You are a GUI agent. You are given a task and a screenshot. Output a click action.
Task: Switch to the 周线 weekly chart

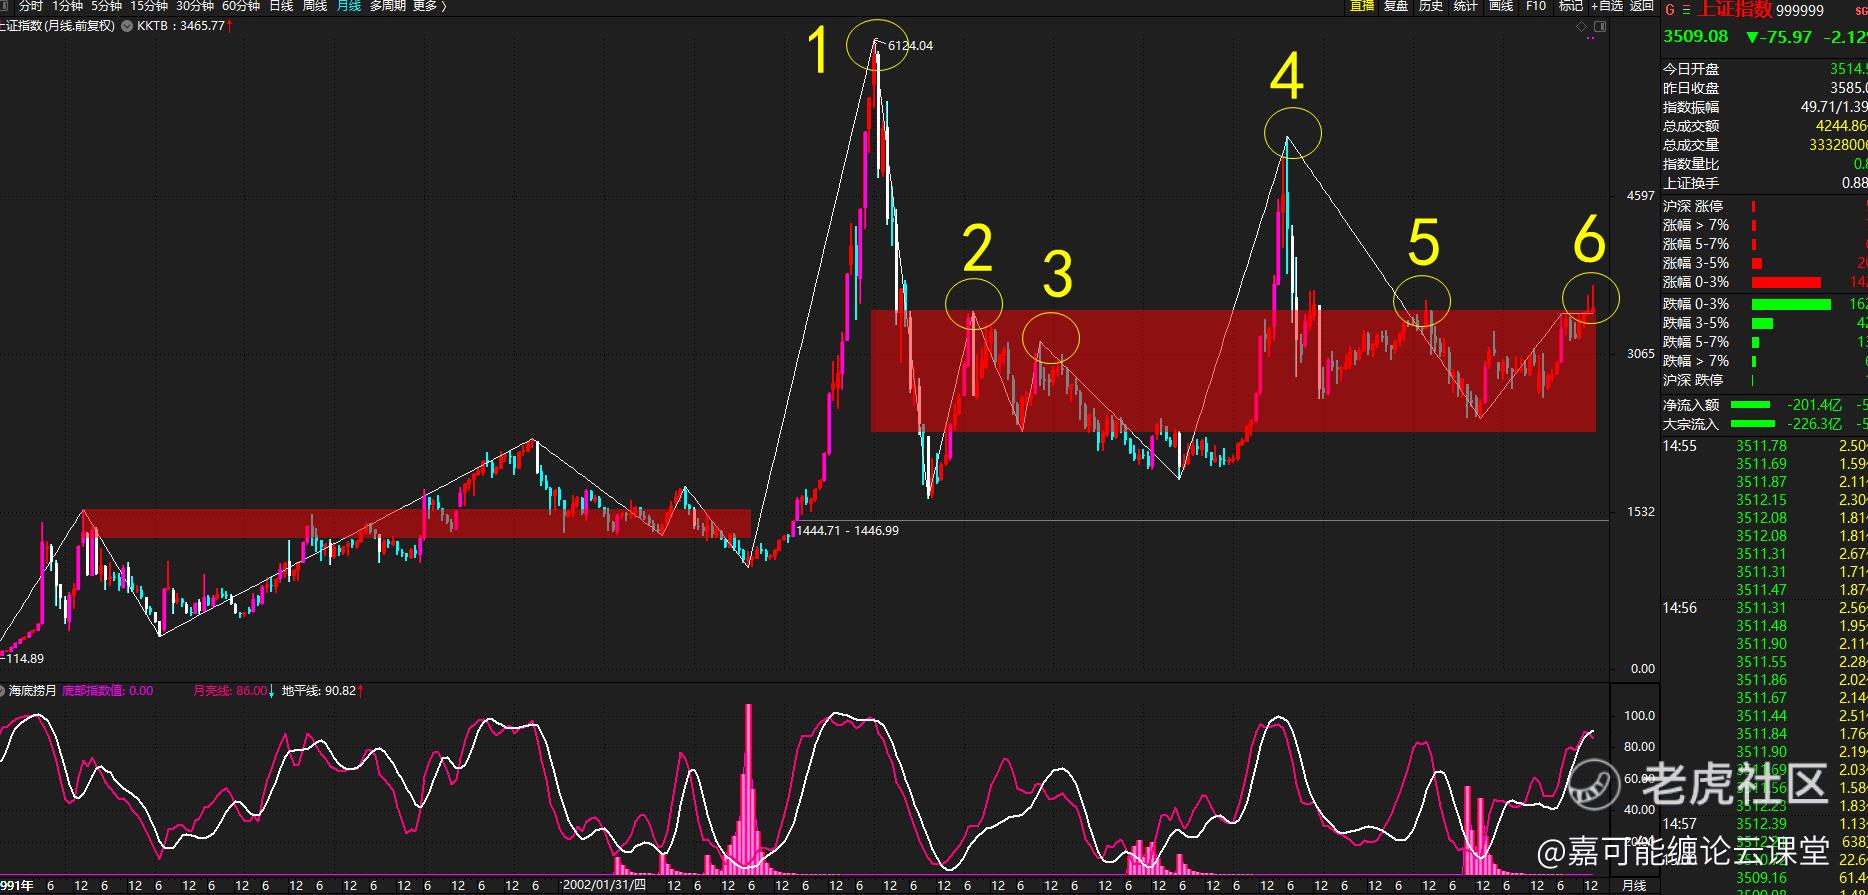point(314,6)
